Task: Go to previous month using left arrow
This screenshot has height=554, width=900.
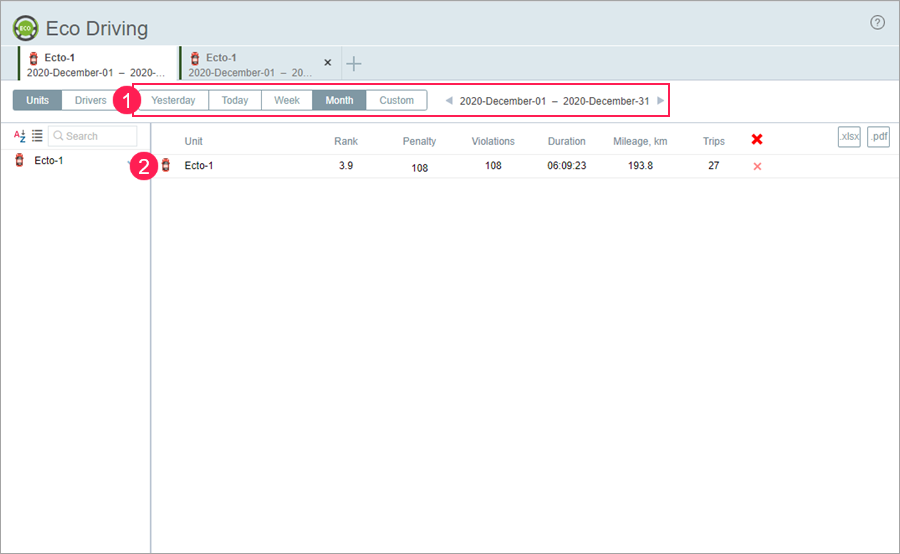Action: click(x=448, y=100)
